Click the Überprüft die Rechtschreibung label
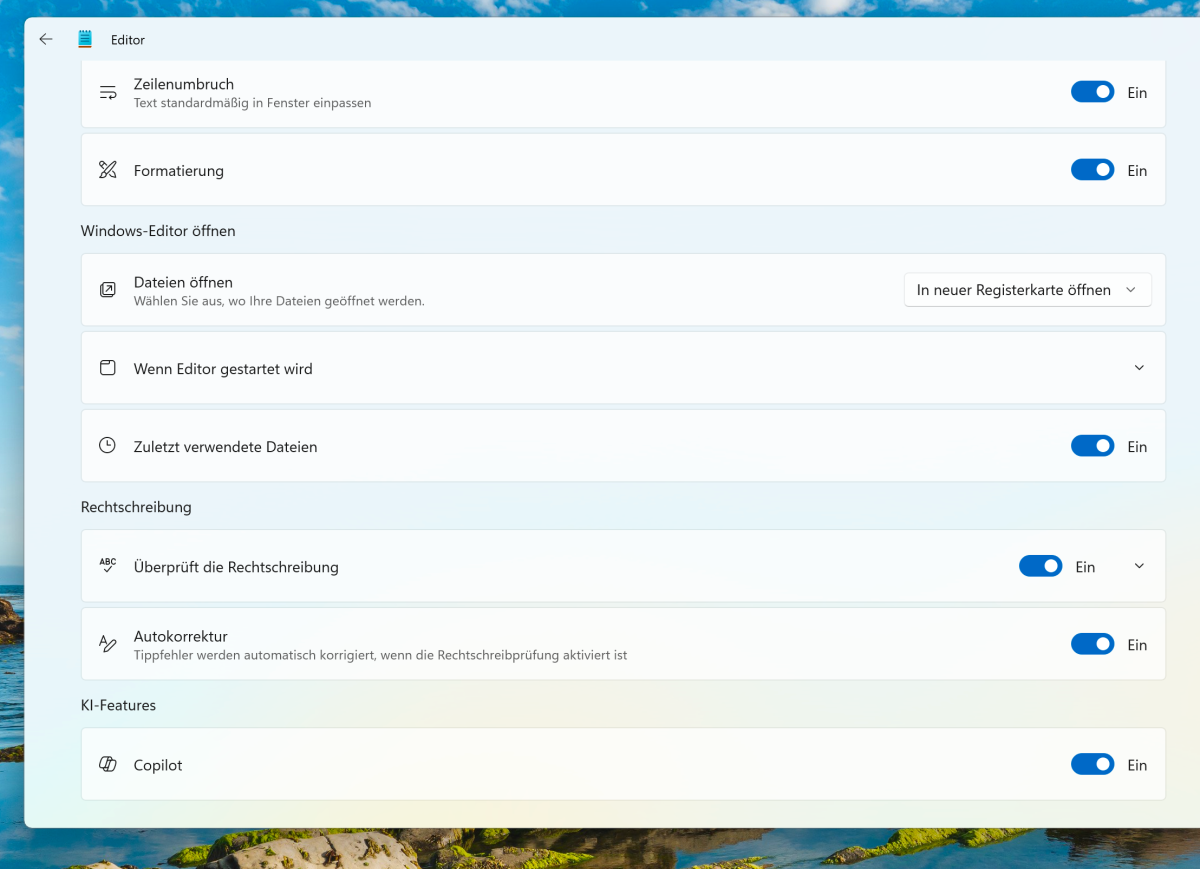 pyautogui.click(x=236, y=567)
